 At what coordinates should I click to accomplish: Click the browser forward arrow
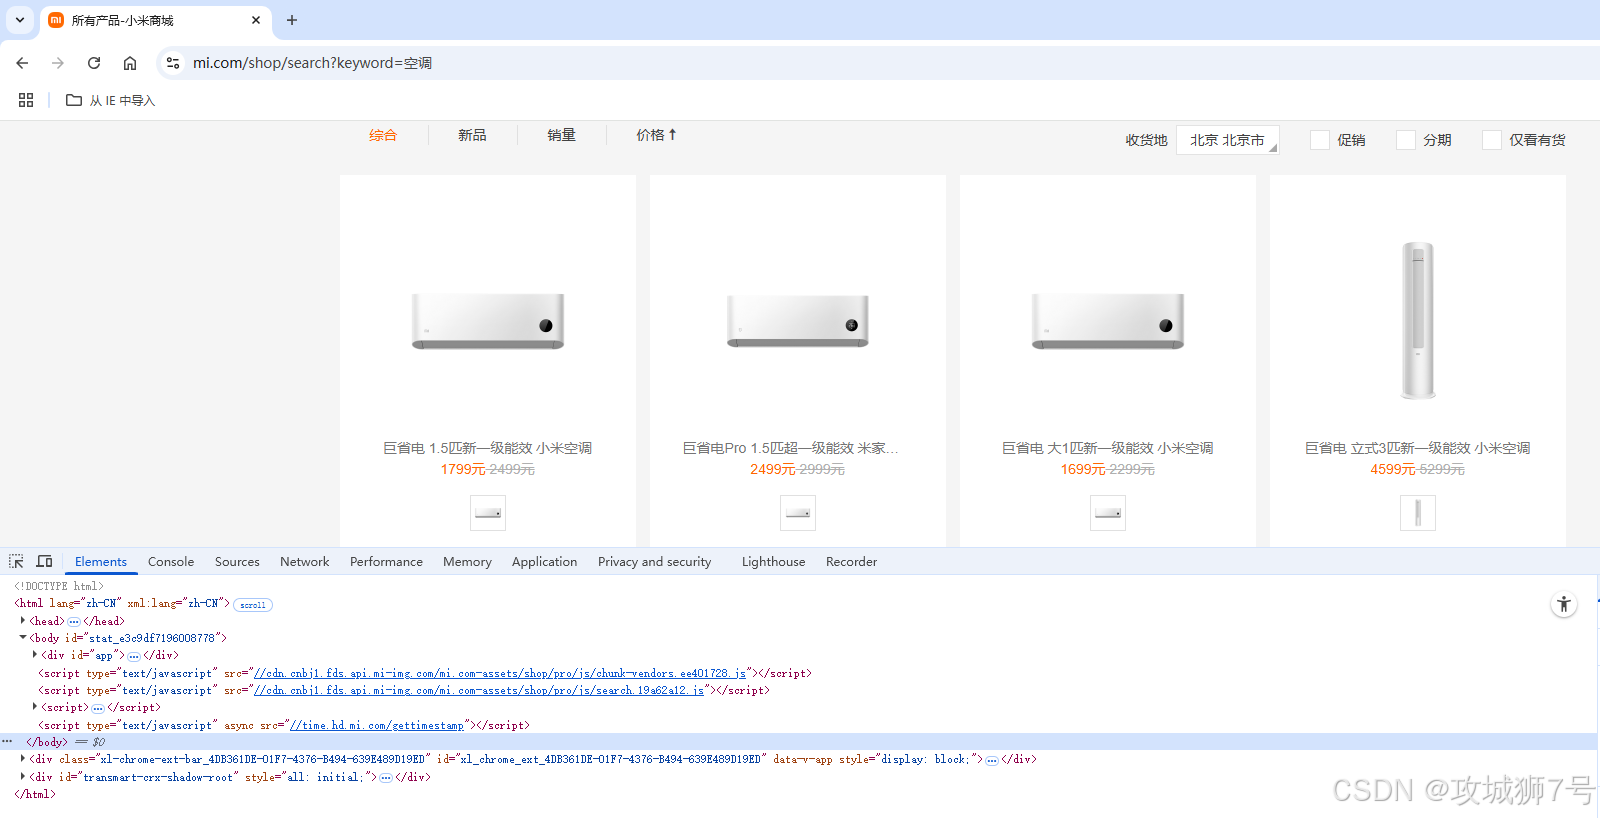[x=58, y=63]
